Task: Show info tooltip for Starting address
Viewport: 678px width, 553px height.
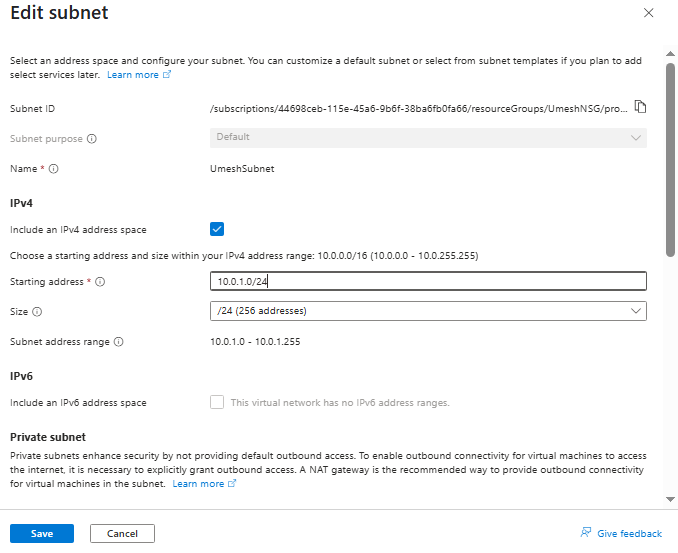Action: (x=100, y=282)
